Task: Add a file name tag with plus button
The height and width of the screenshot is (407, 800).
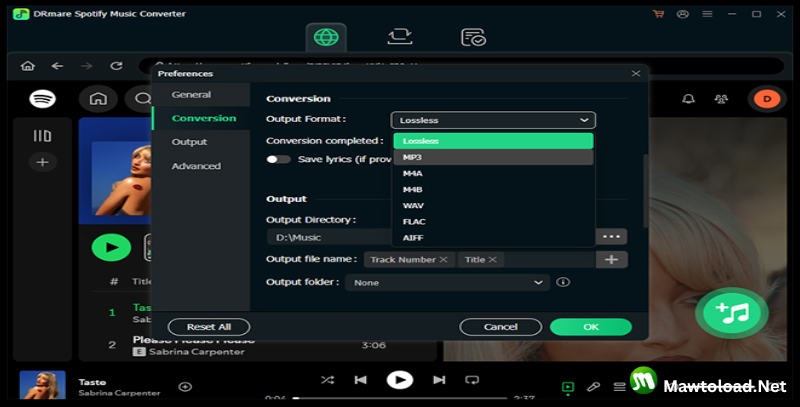Action: 611,260
